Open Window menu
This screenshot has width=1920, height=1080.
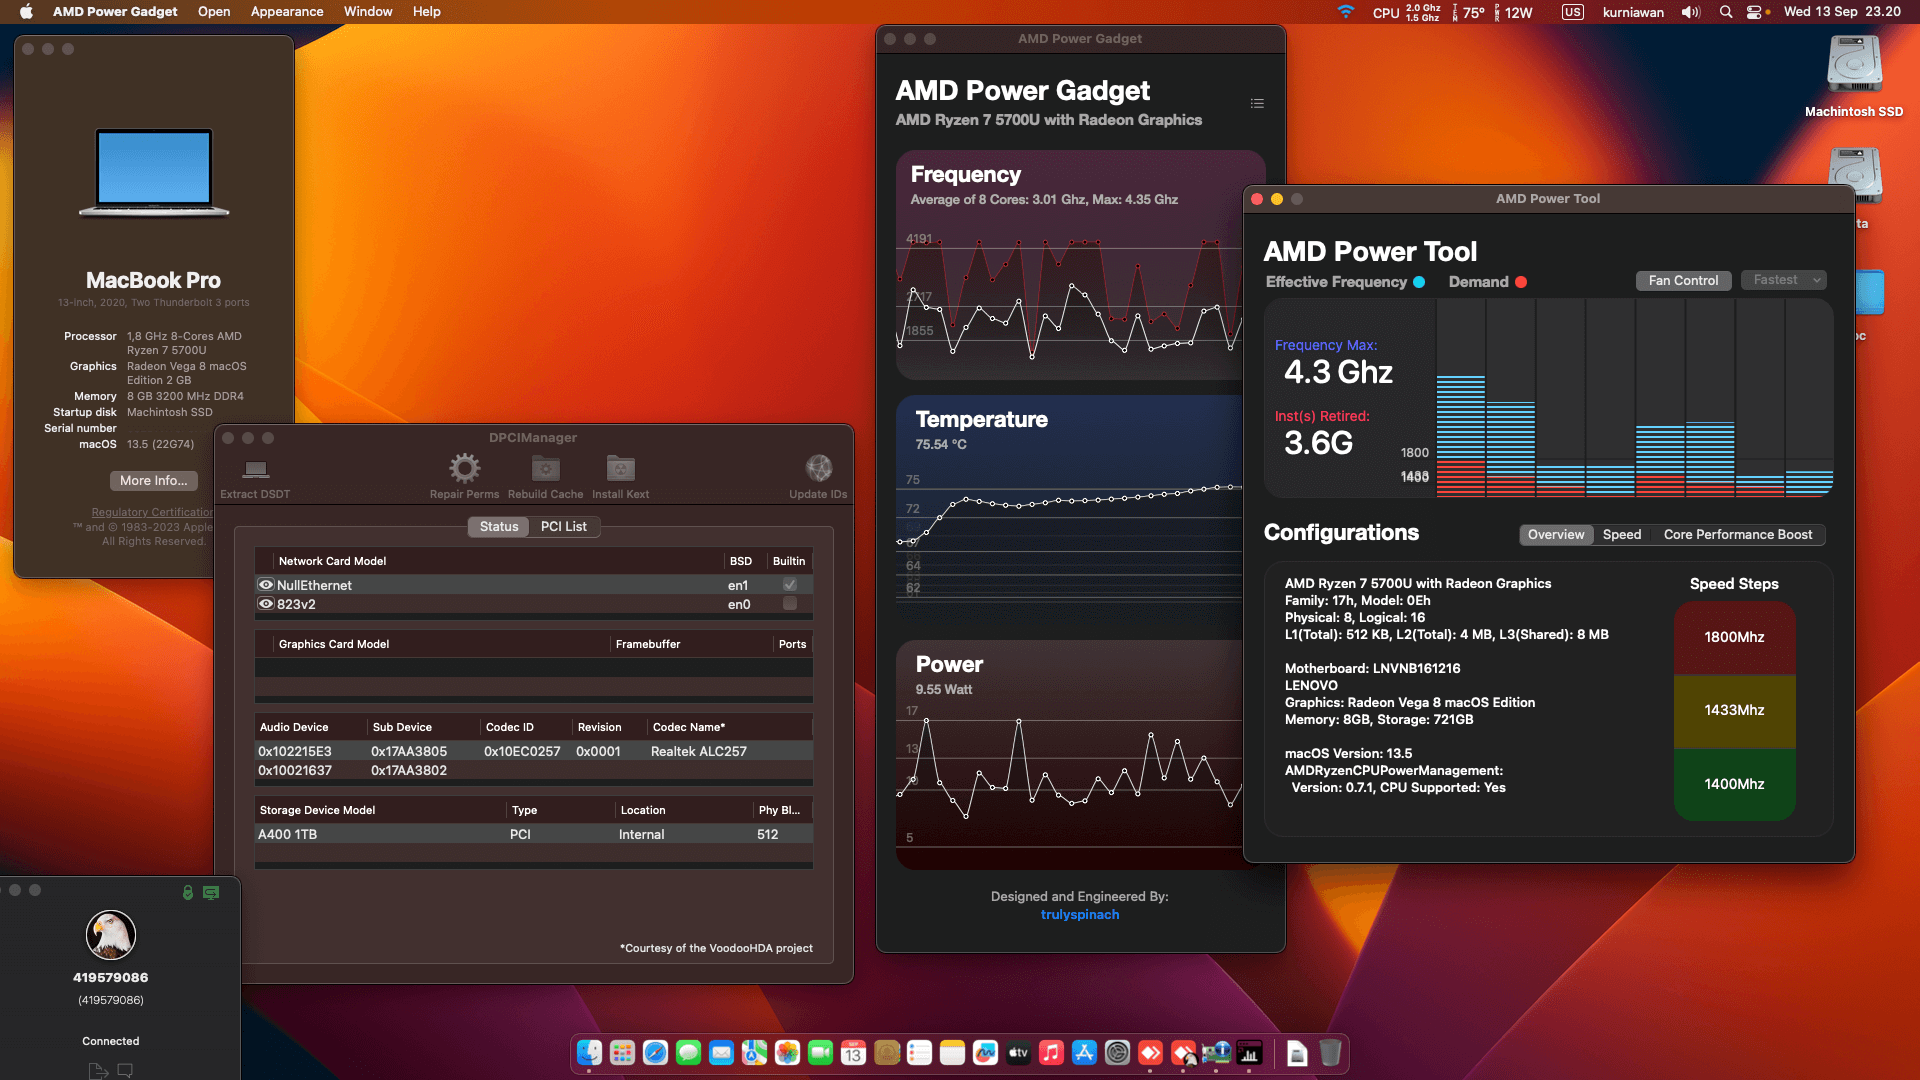(368, 12)
